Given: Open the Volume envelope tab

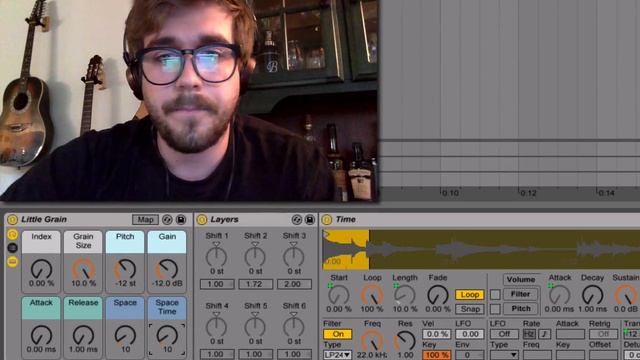Looking at the screenshot, I should (x=521, y=280).
